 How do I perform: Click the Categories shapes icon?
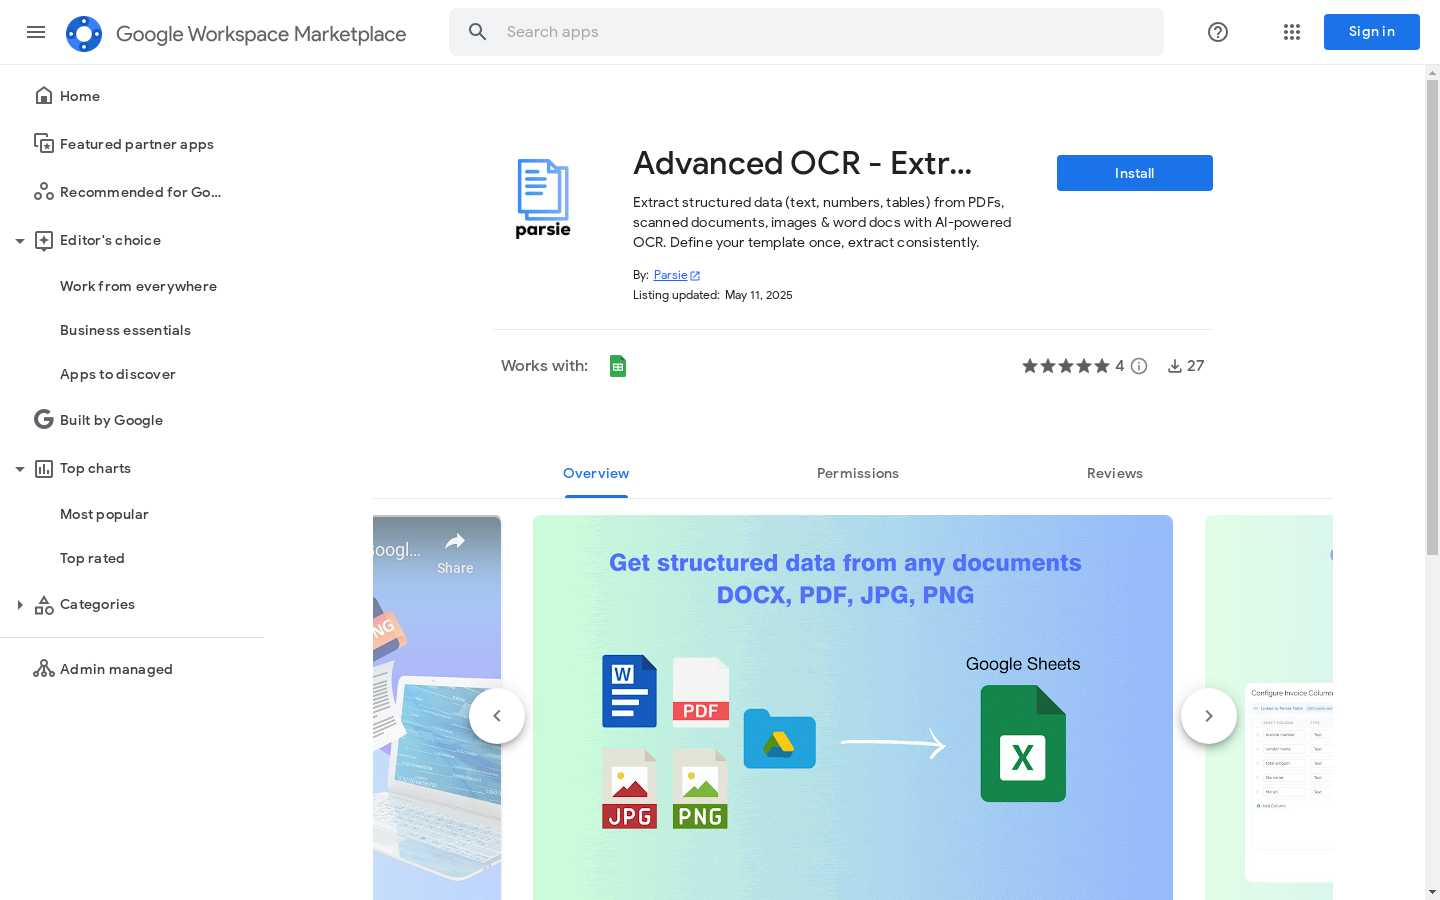[x=44, y=604]
